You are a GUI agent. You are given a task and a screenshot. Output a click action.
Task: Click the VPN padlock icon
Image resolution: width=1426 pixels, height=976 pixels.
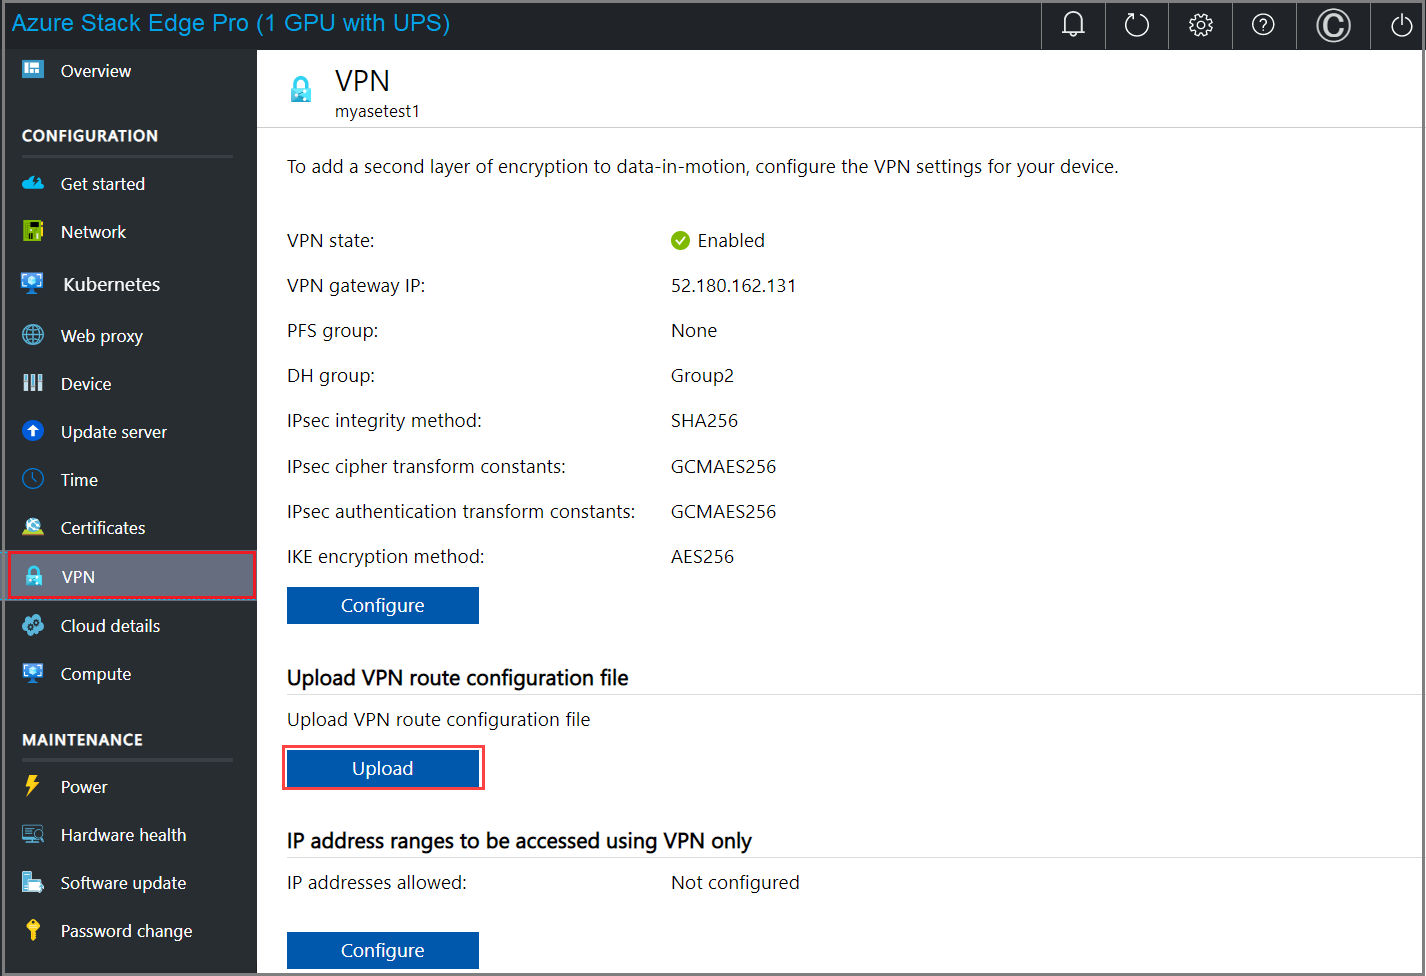point(34,576)
